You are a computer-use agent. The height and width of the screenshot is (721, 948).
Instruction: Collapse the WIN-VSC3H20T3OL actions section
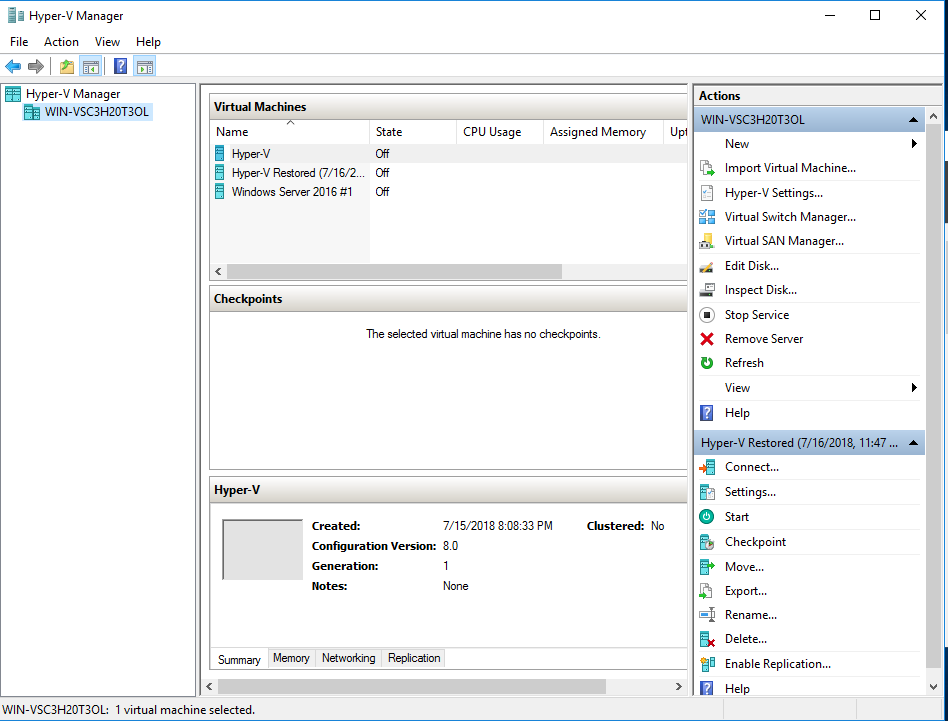914,120
